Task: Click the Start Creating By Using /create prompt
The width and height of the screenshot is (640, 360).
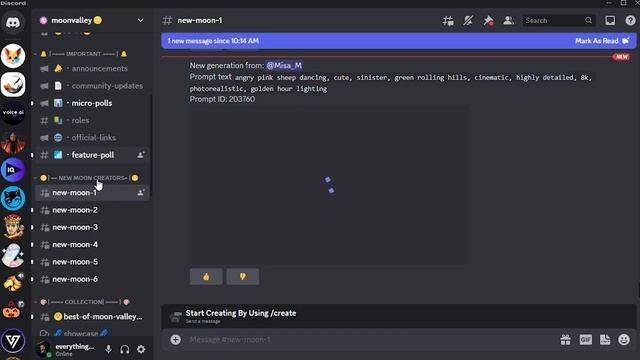Action: point(241,313)
